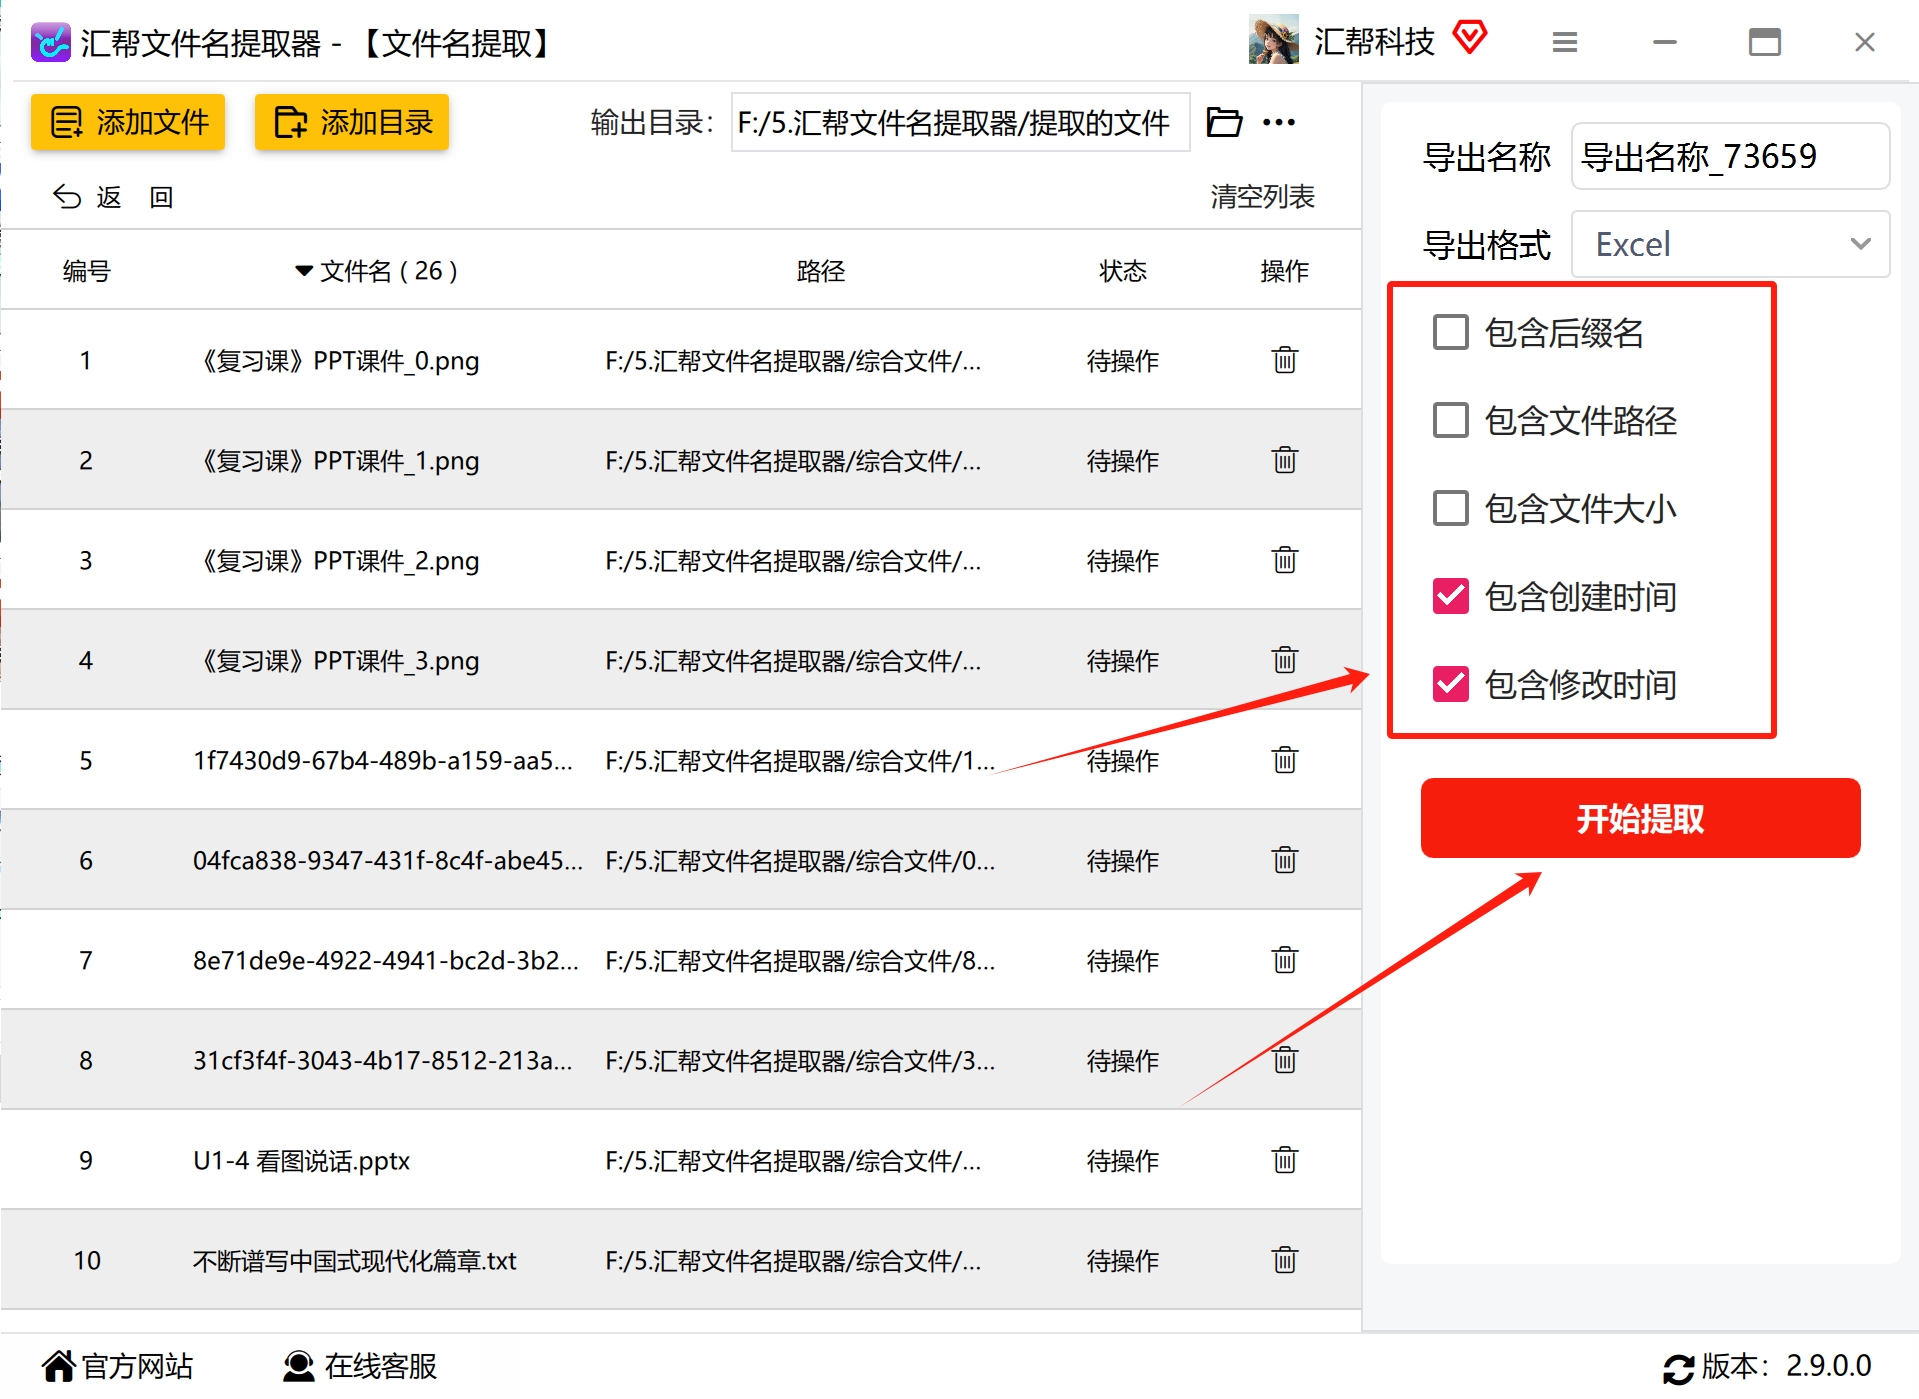The width and height of the screenshot is (1919, 1399).
Task: Sort by 文件名 column arrow
Action: pyautogui.click(x=304, y=271)
